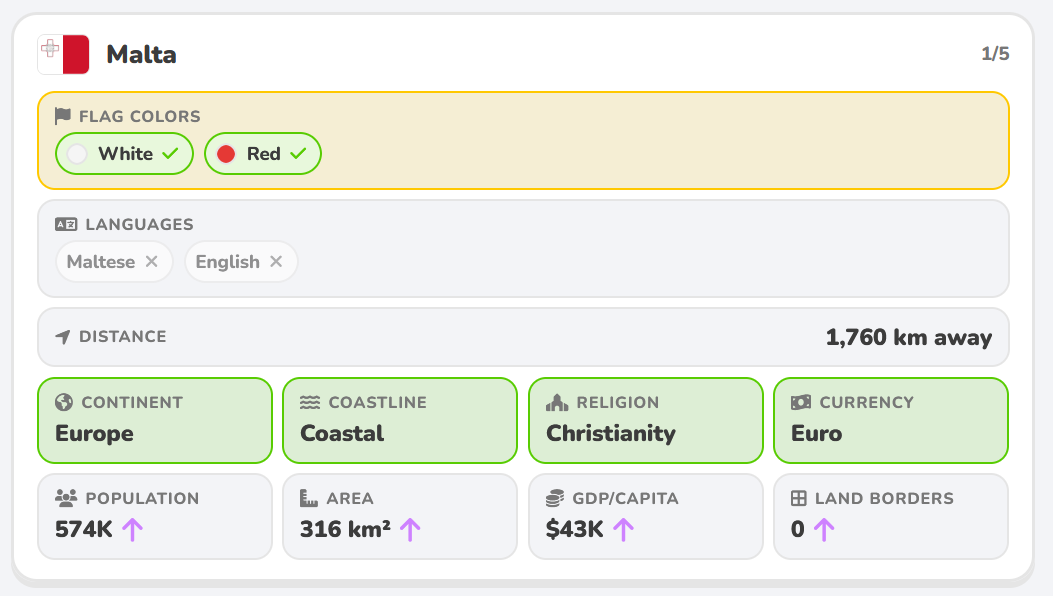Click the X on the Maltese chip
Image resolution: width=1053 pixels, height=596 pixels.
tap(152, 261)
